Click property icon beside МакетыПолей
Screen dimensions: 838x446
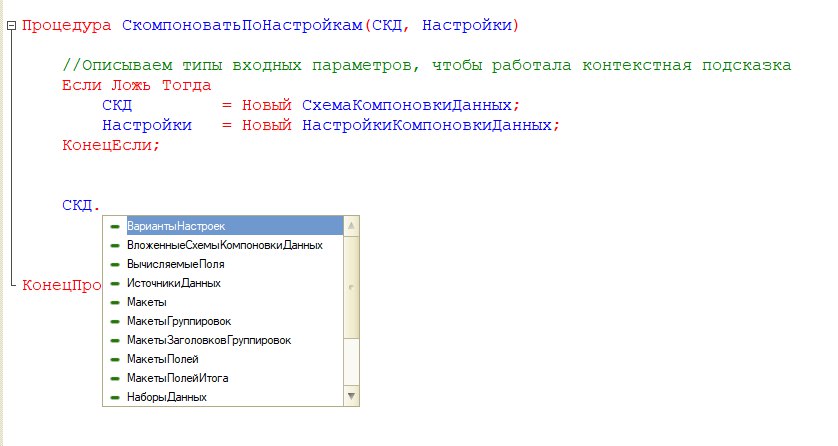[114, 359]
